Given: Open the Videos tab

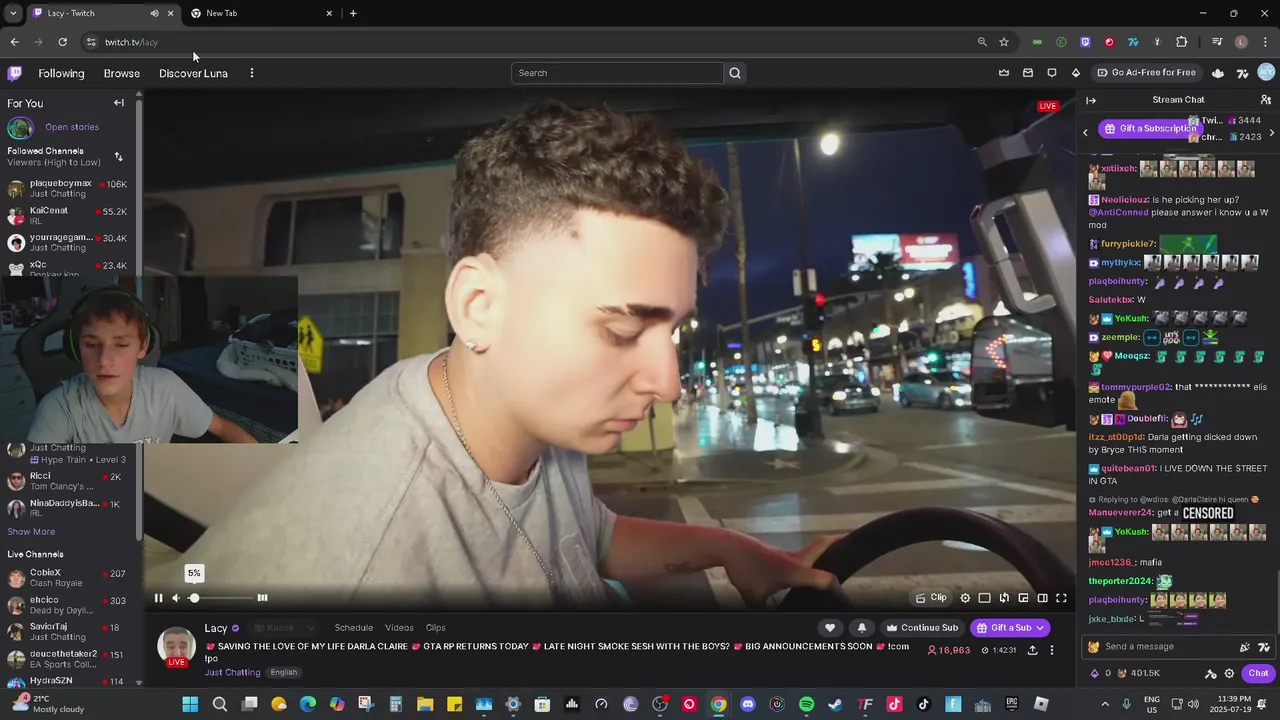Looking at the screenshot, I should click(399, 628).
